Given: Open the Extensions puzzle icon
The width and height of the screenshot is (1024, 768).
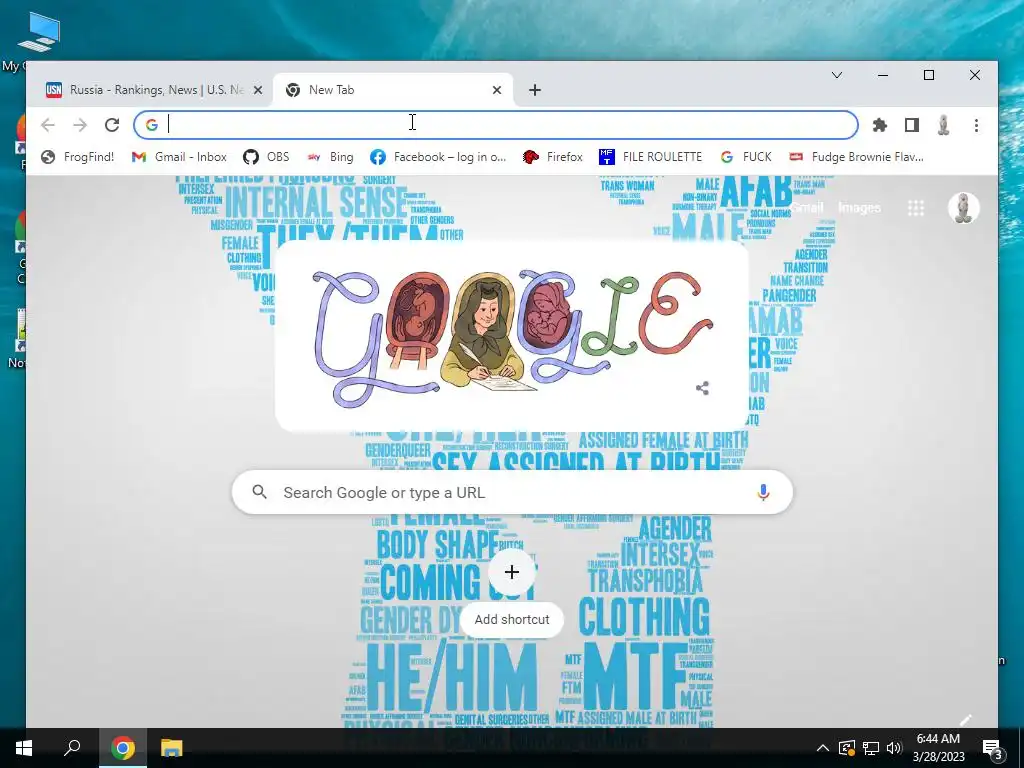Looking at the screenshot, I should point(880,125).
